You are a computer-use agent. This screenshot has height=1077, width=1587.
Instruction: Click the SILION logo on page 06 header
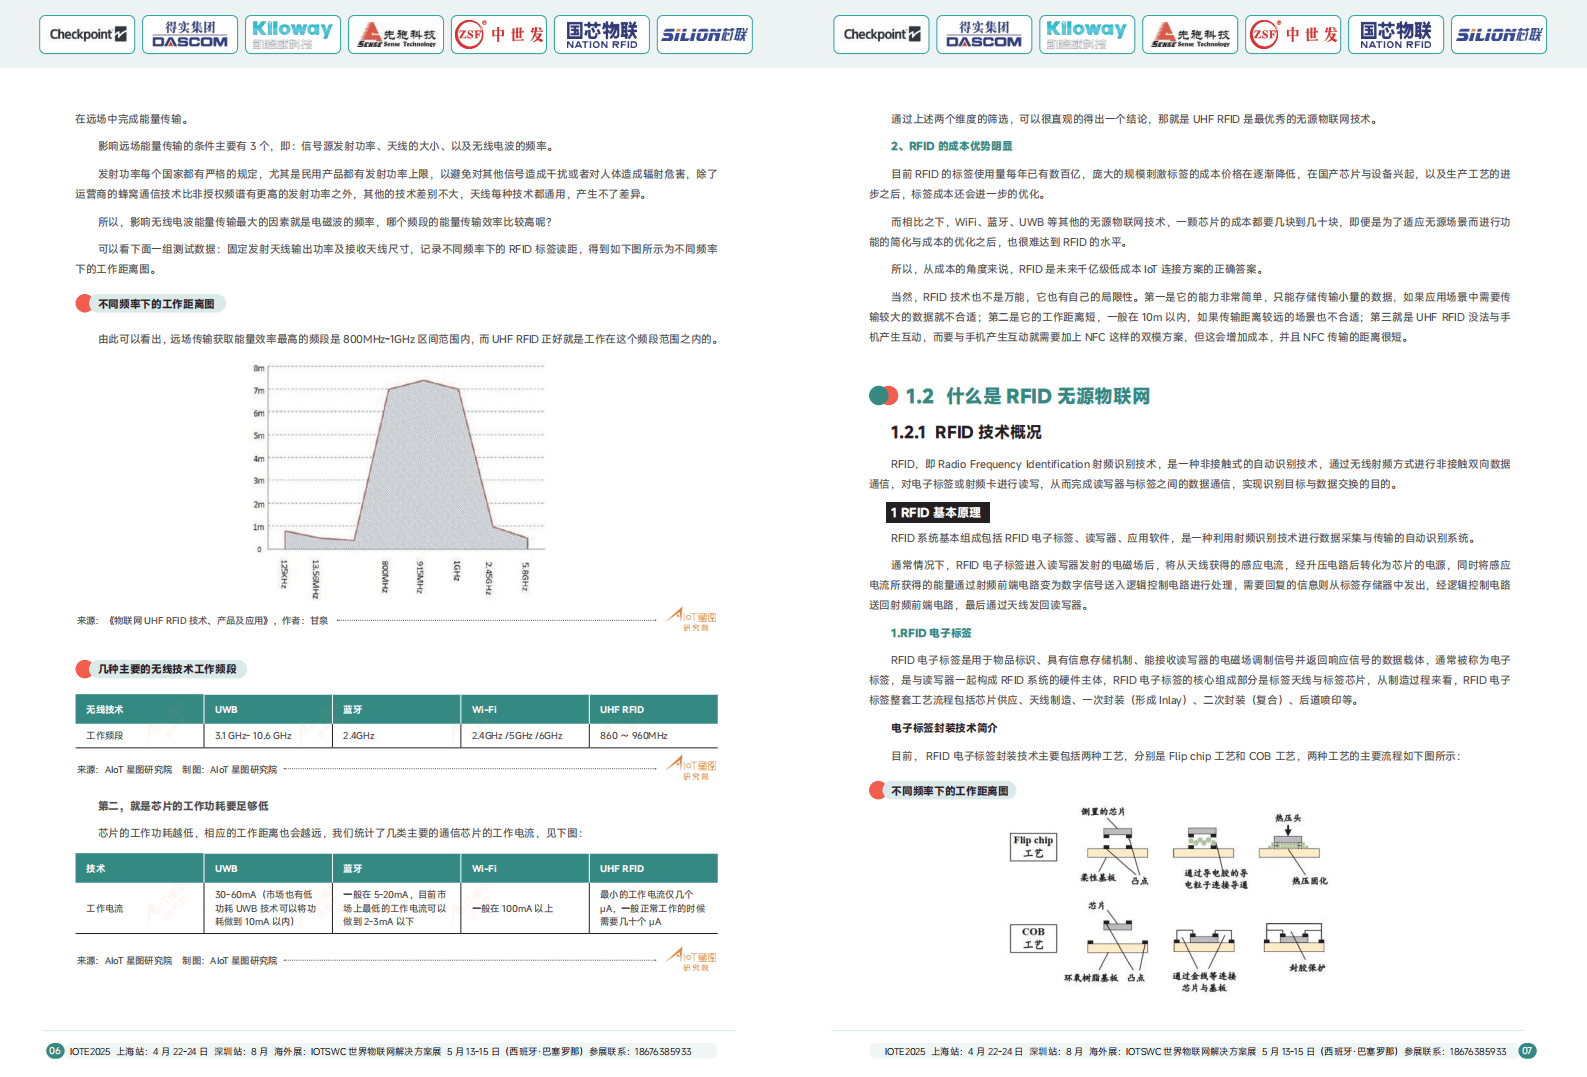pos(705,35)
